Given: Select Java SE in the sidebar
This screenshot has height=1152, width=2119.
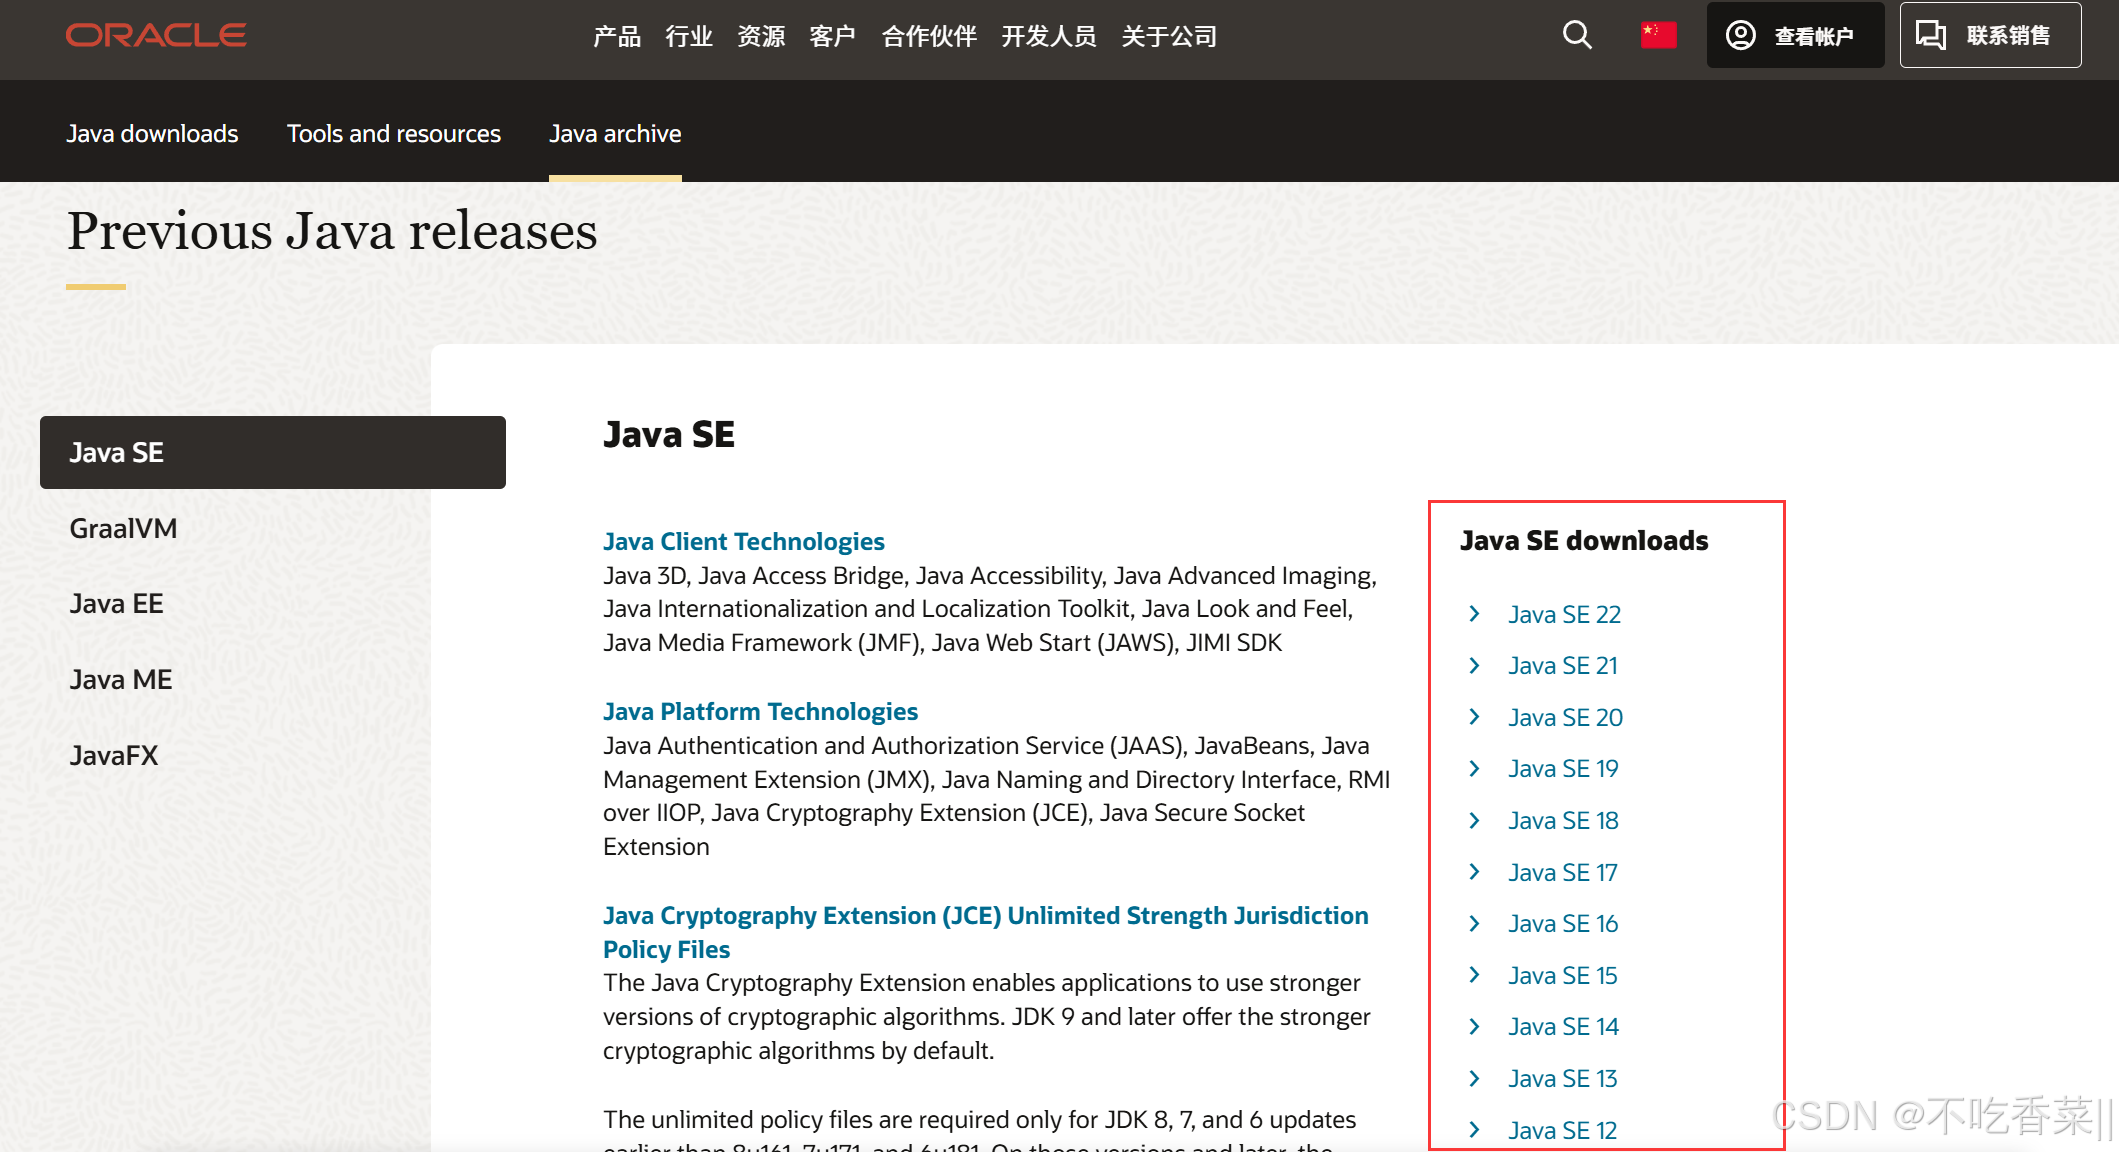Looking at the screenshot, I should [x=273, y=452].
